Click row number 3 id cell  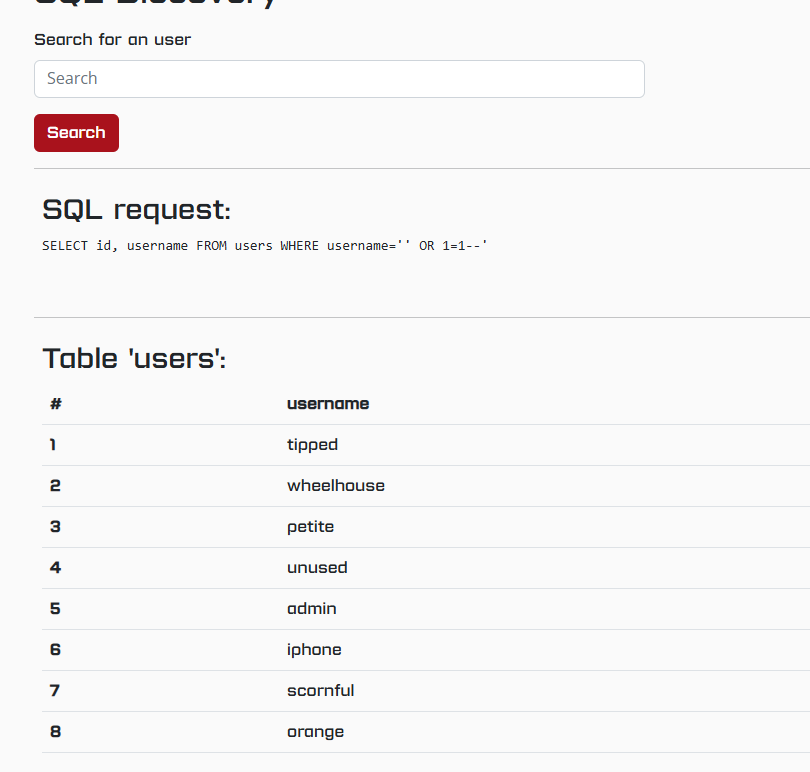tap(55, 527)
